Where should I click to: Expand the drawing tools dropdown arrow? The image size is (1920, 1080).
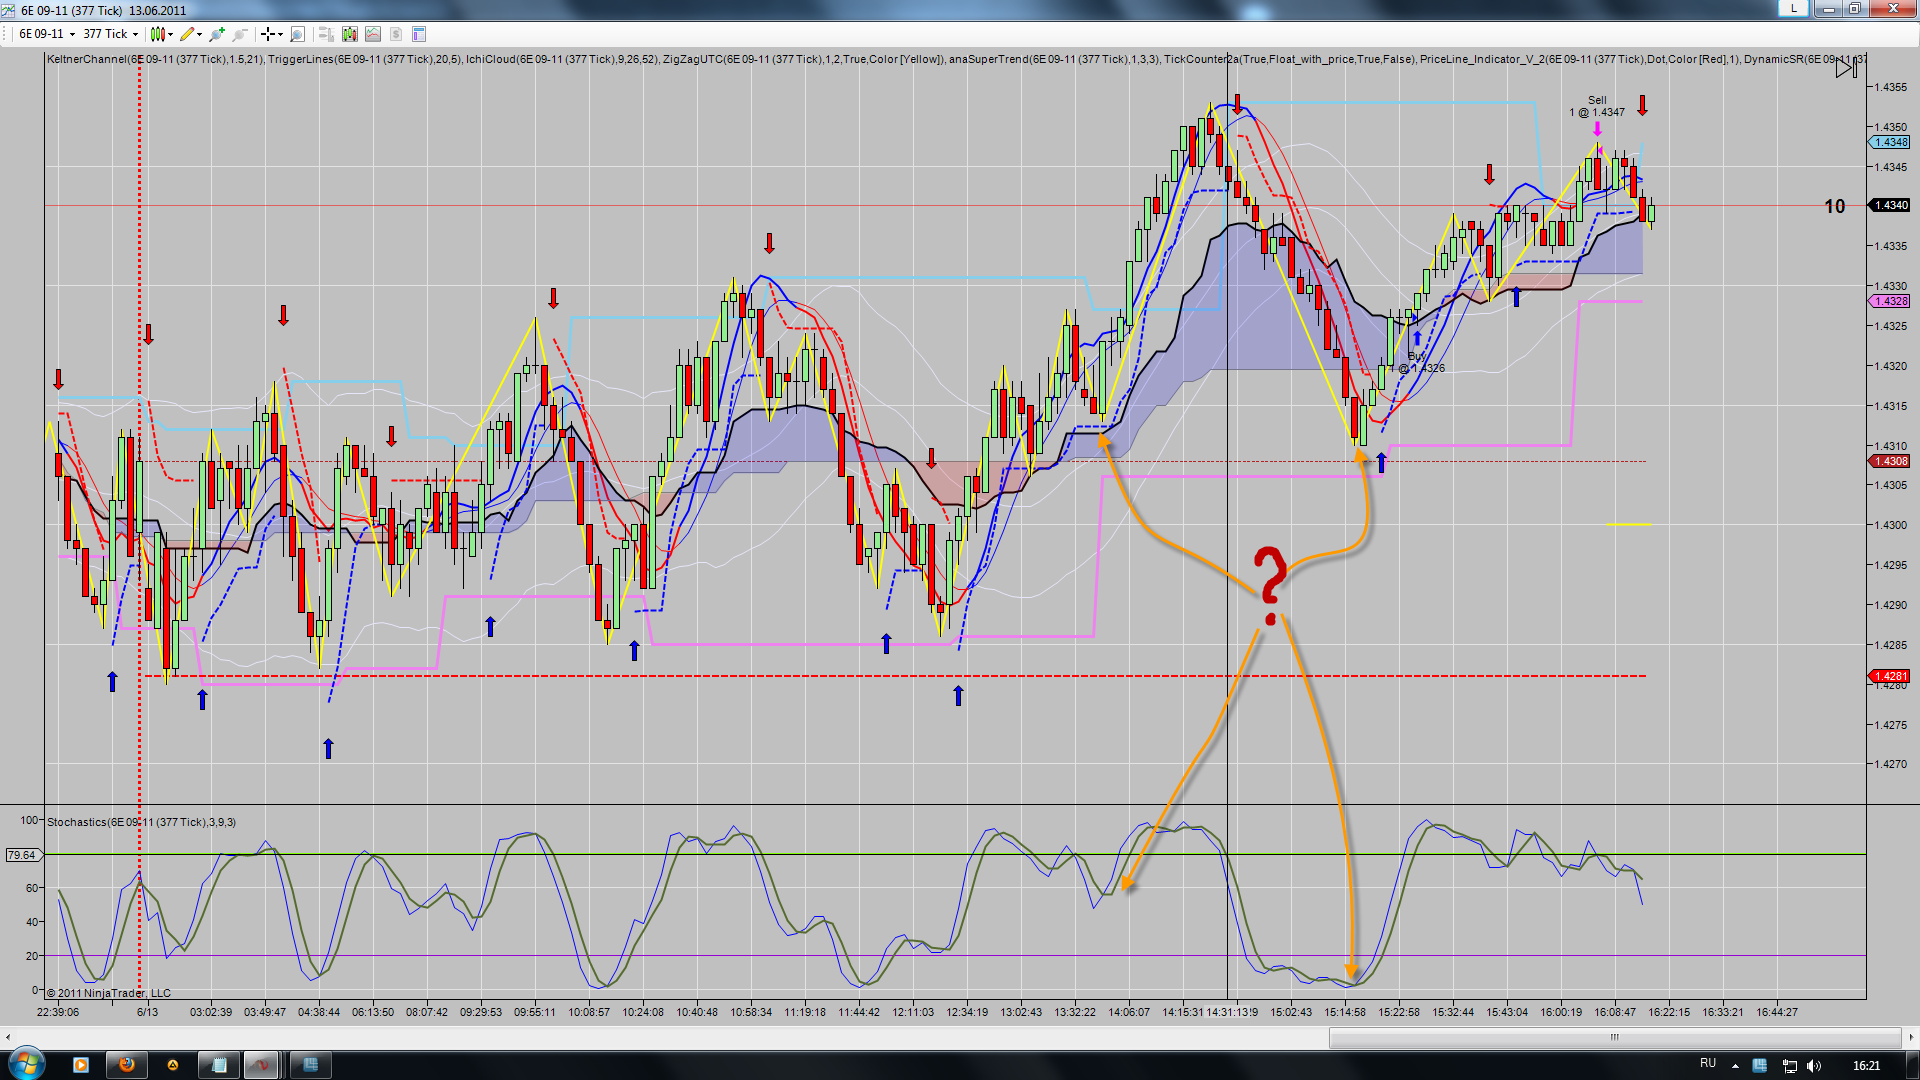200,34
